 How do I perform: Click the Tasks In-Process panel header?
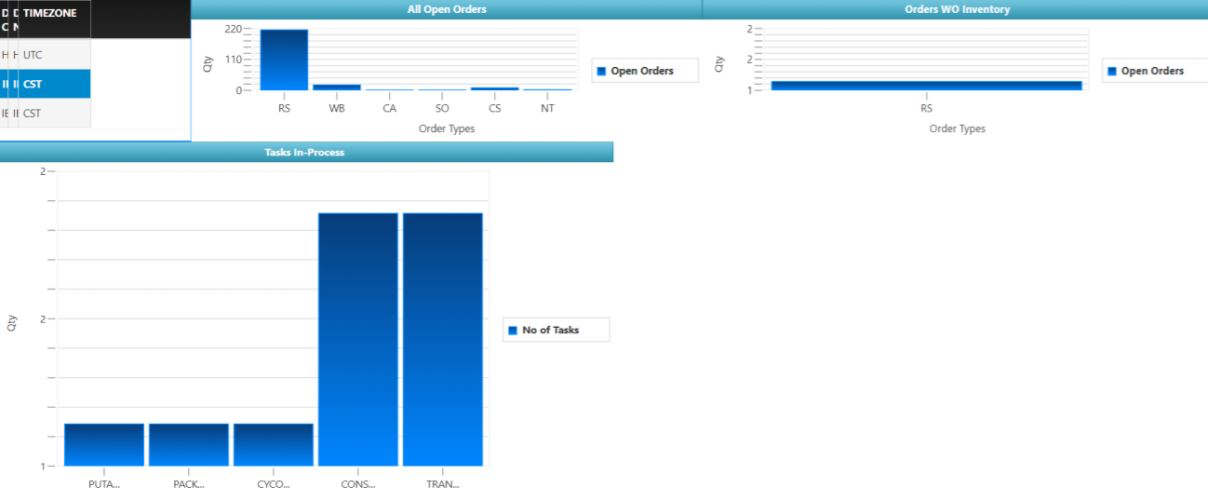coord(306,152)
